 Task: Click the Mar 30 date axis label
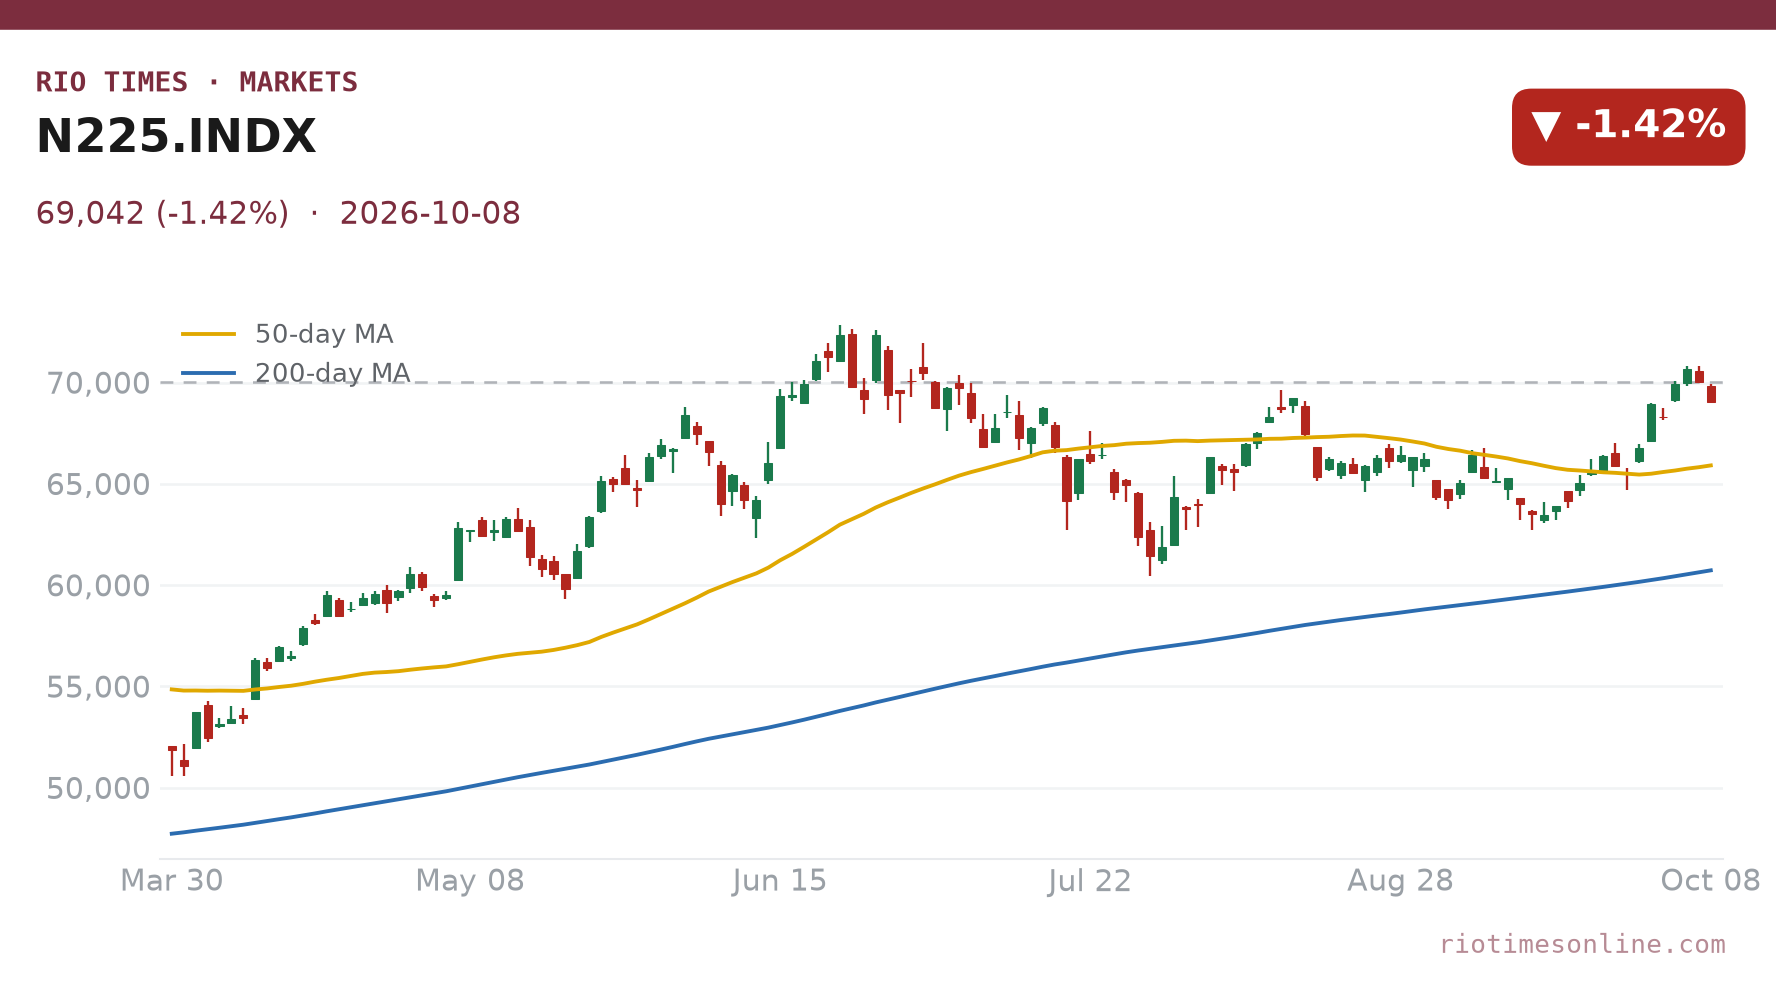(x=172, y=881)
